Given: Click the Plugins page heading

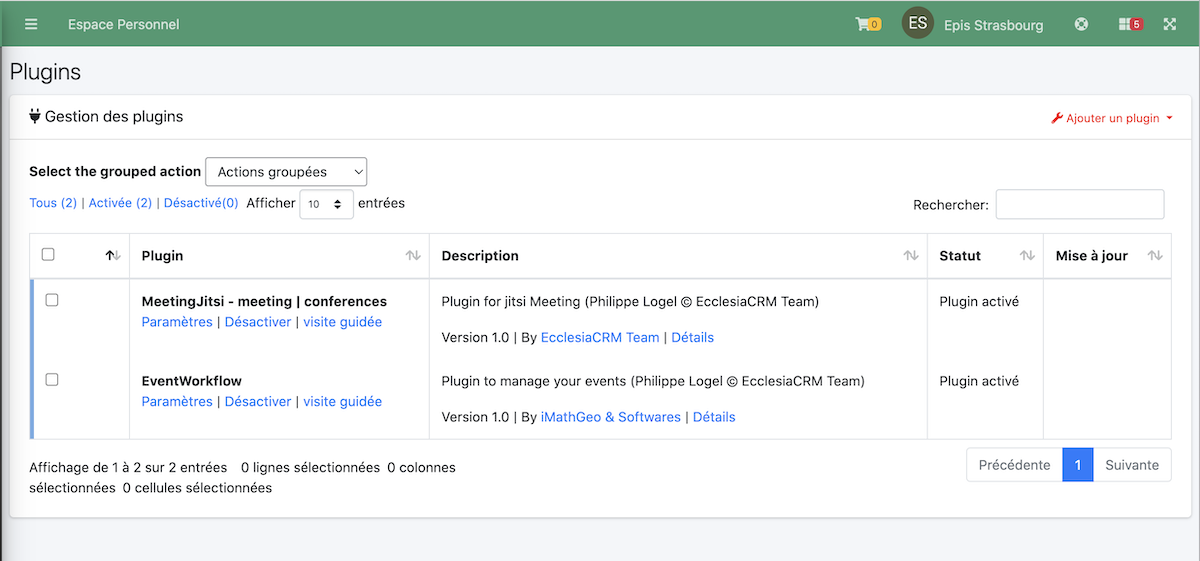Looking at the screenshot, I should 46,72.
